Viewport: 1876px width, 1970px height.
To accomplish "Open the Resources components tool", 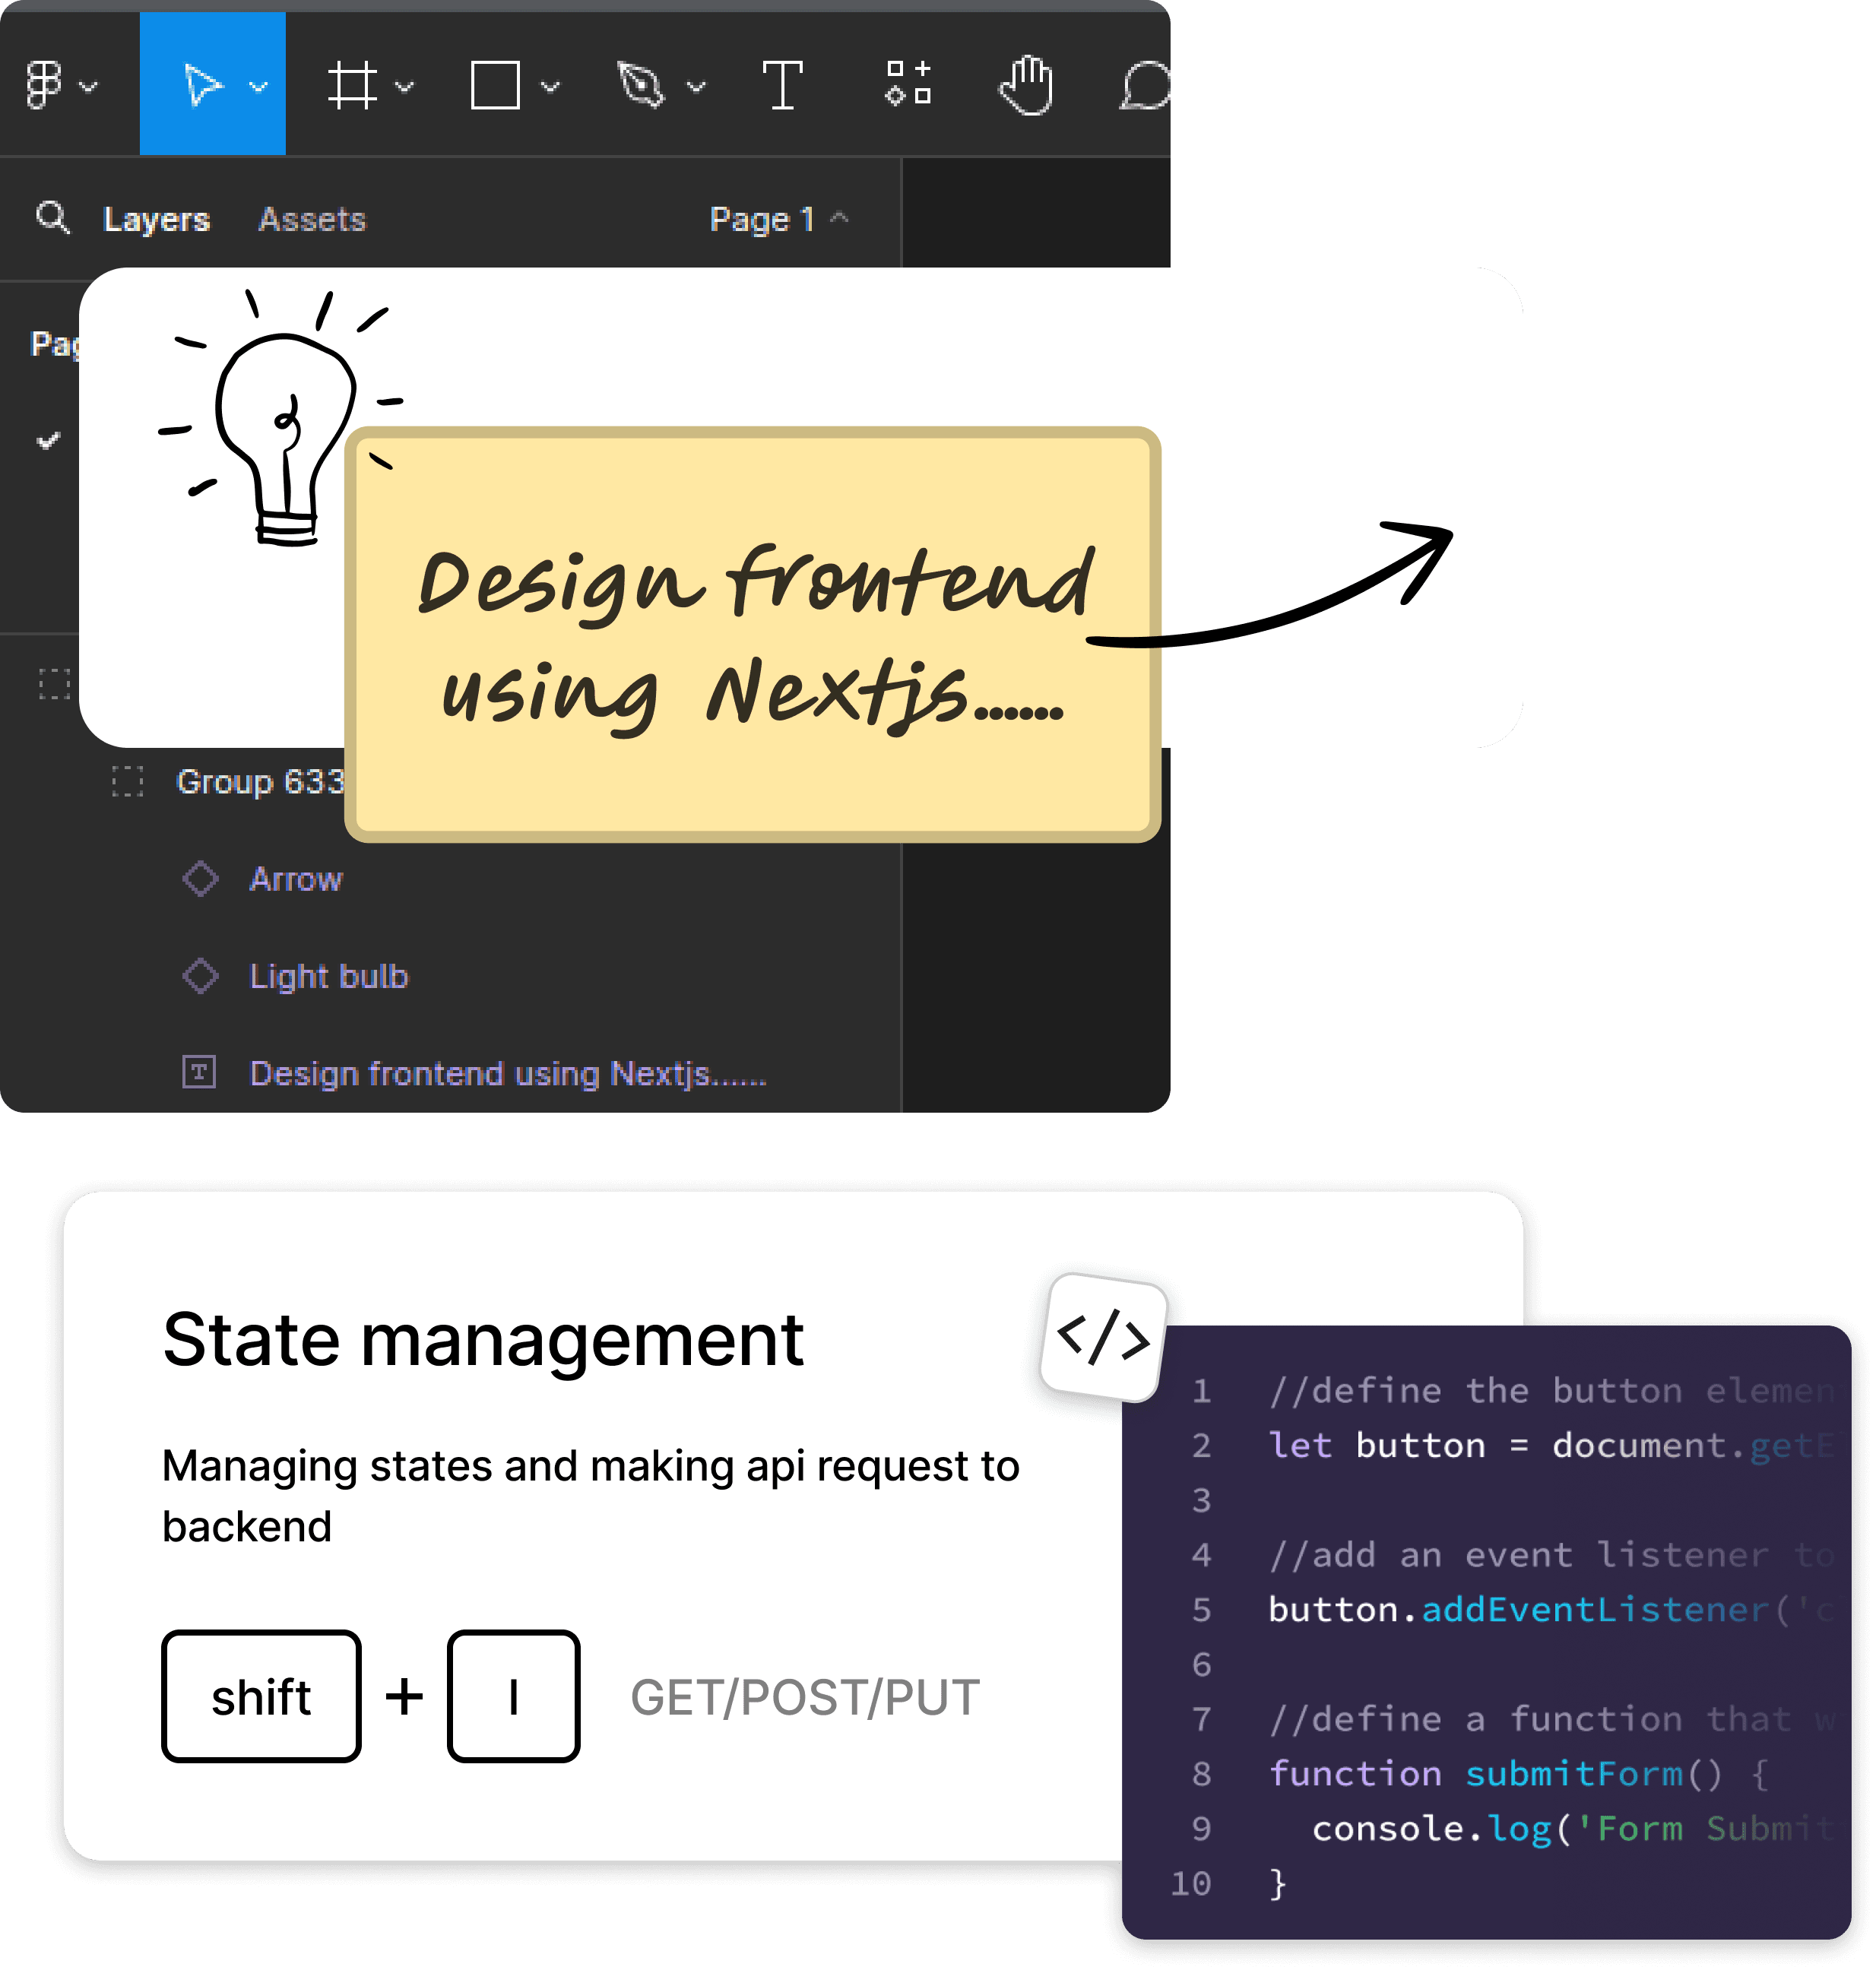I will pyautogui.click(x=908, y=83).
